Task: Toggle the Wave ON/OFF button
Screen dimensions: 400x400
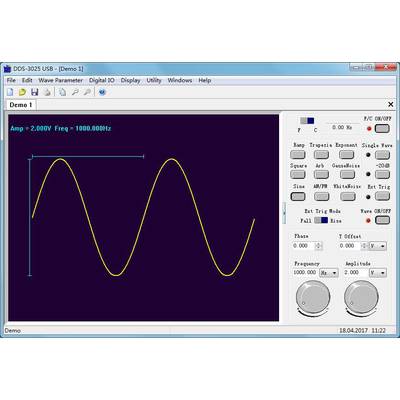Action: [382, 220]
